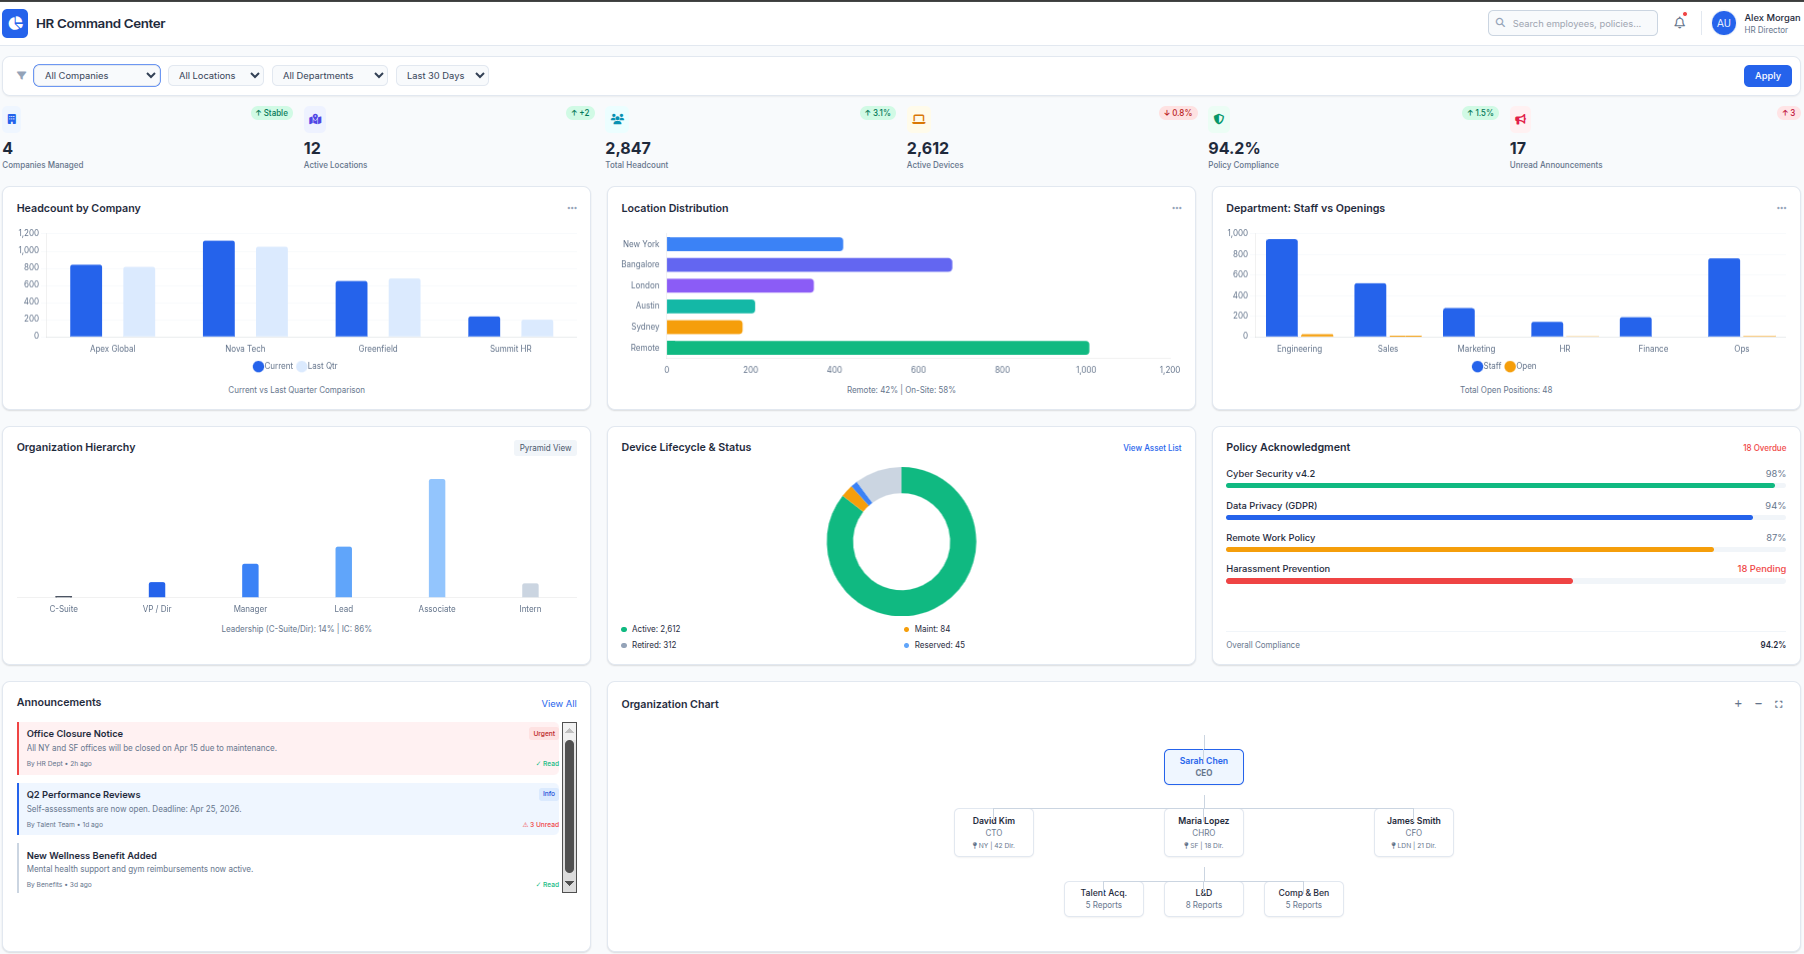The height and width of the screenshot is (954, 1804).
Task: Click the search magnifier icon
Action: point(1500,23)
